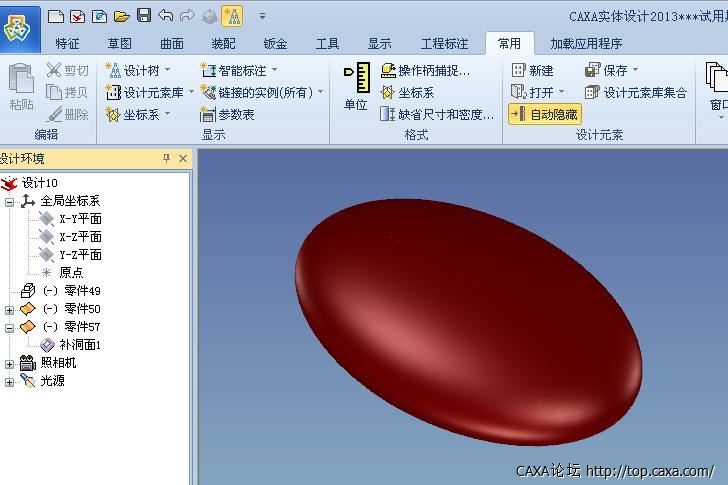
Task: Open the 链接的实例(所有) dropdown arrow
Action: [320, 92]
